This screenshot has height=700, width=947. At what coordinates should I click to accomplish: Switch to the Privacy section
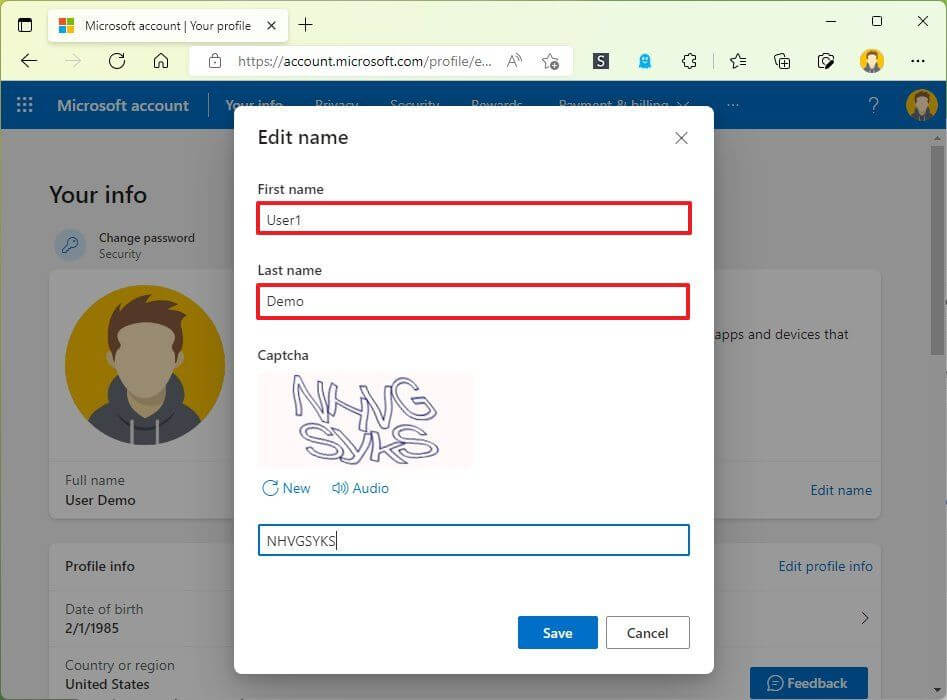click(x=336, y=104)
